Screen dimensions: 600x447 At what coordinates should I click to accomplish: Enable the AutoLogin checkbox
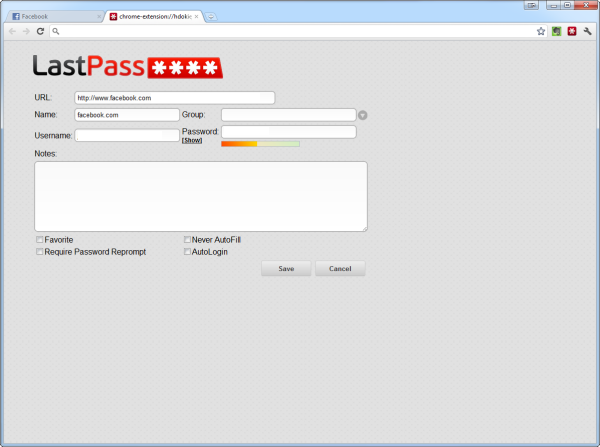188,252
